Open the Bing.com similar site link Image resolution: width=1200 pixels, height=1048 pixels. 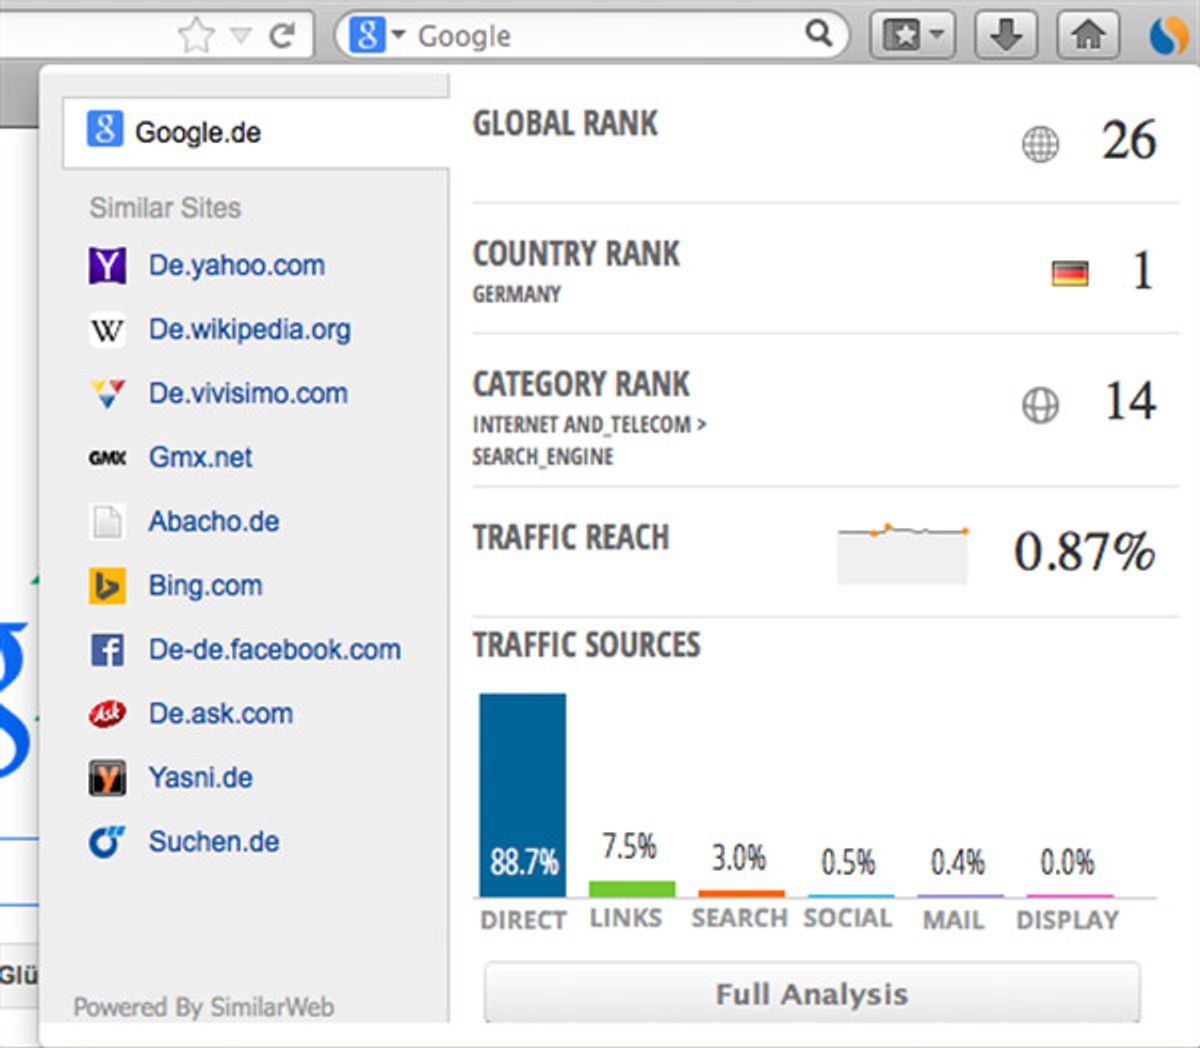point(206,585)
